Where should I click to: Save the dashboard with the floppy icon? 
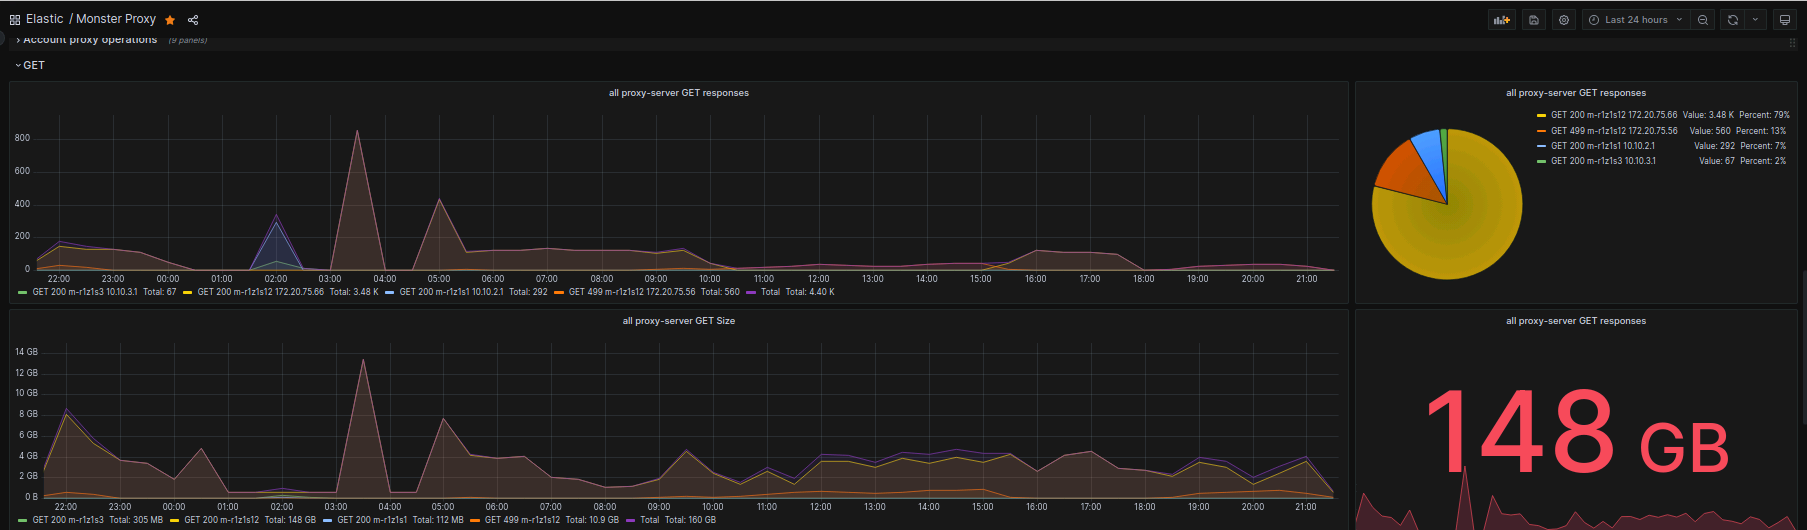tap(1534, 20)
